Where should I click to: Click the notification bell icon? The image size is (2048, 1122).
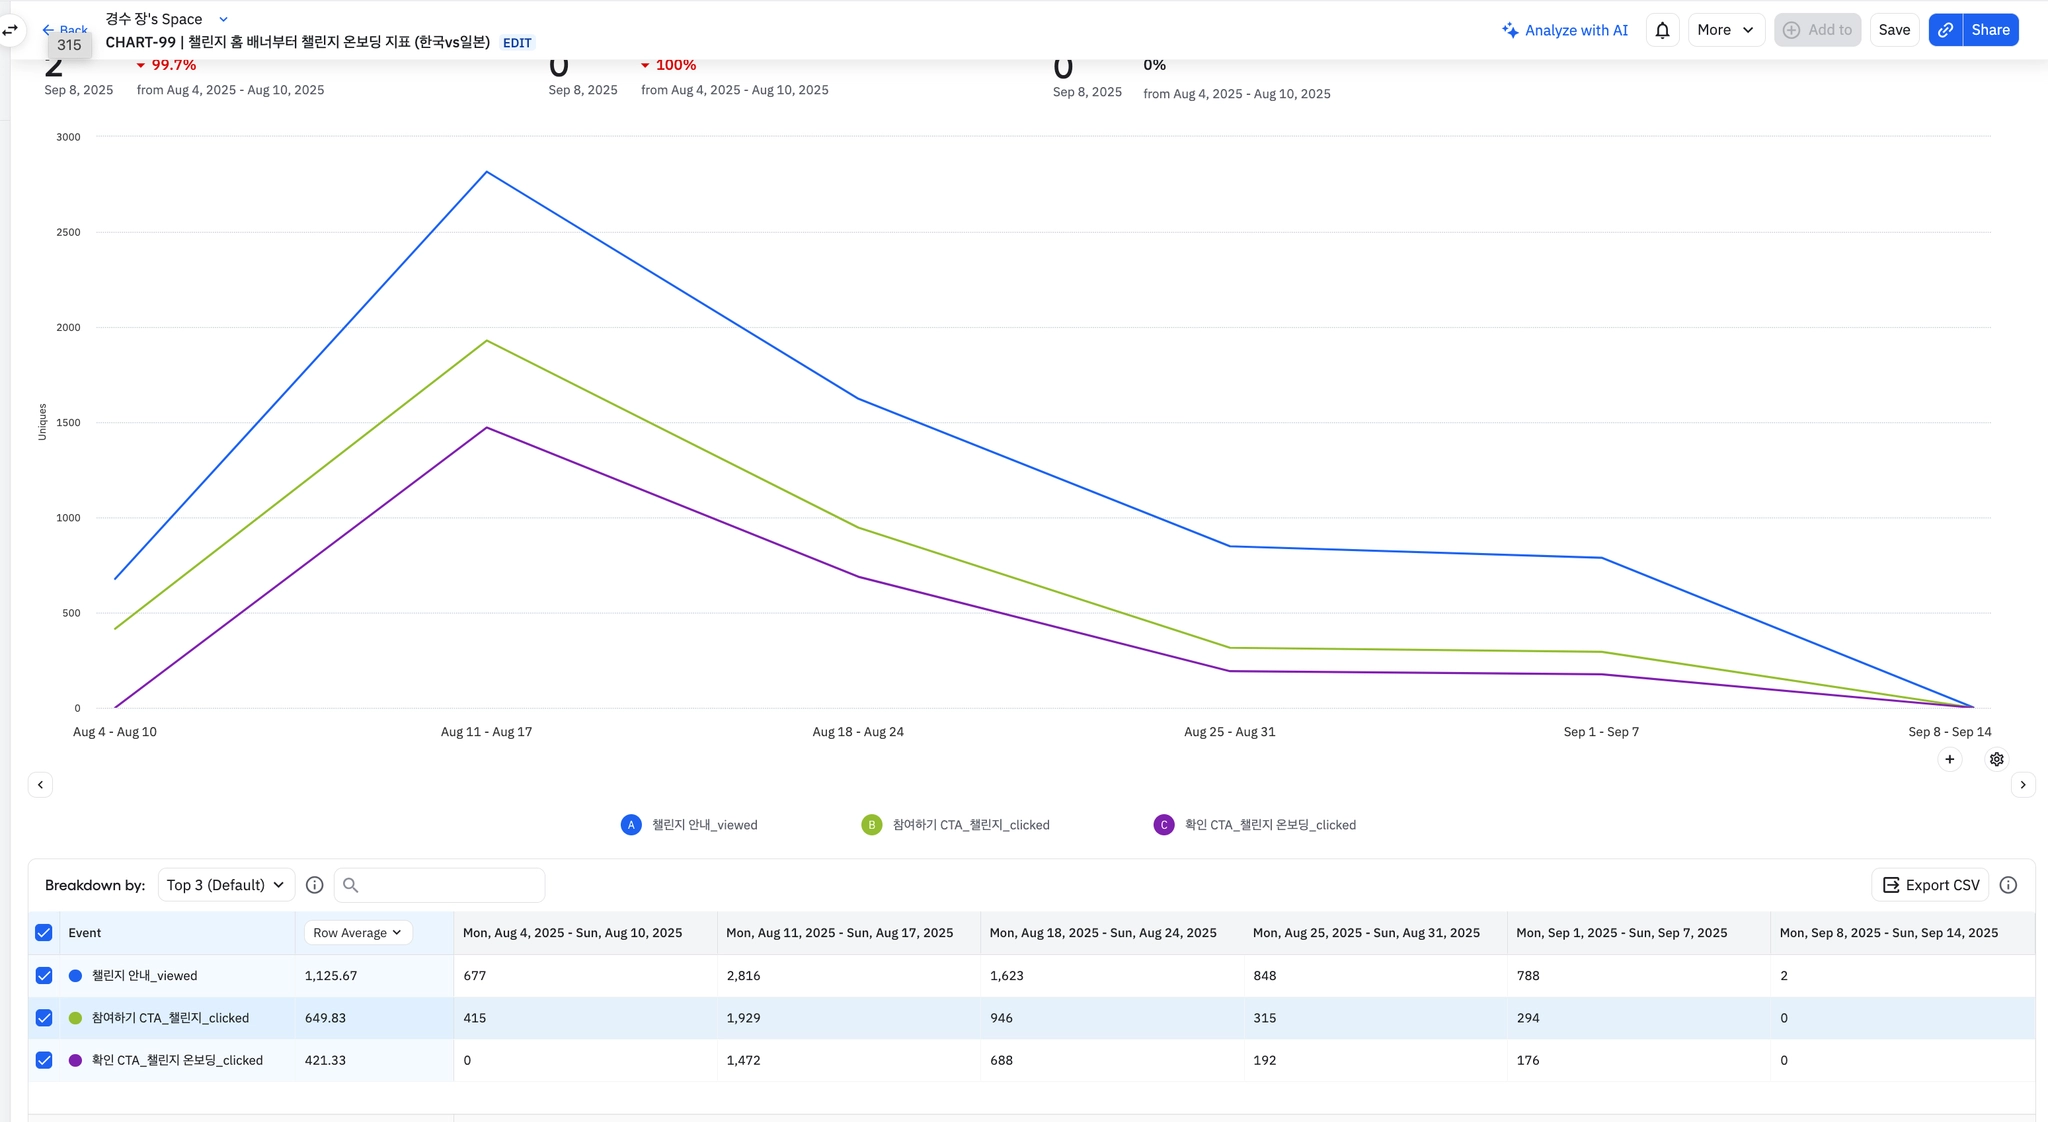point(1662,30)
